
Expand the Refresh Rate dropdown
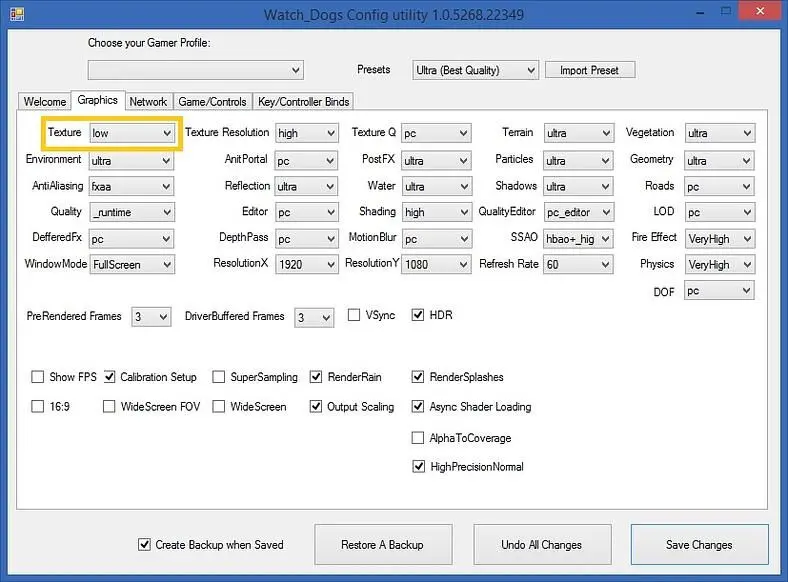click(578, 264)
